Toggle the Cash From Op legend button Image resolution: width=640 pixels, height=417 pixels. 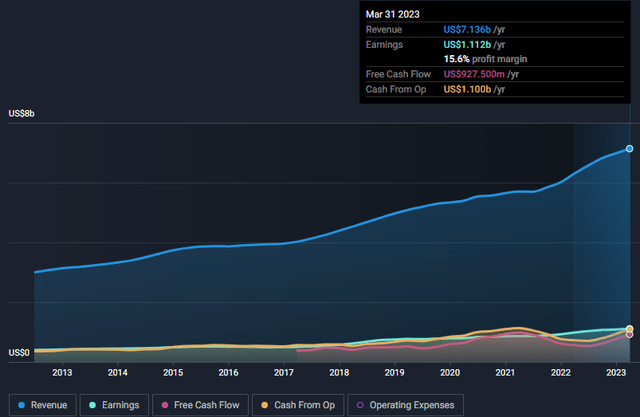tap(298, 405)
